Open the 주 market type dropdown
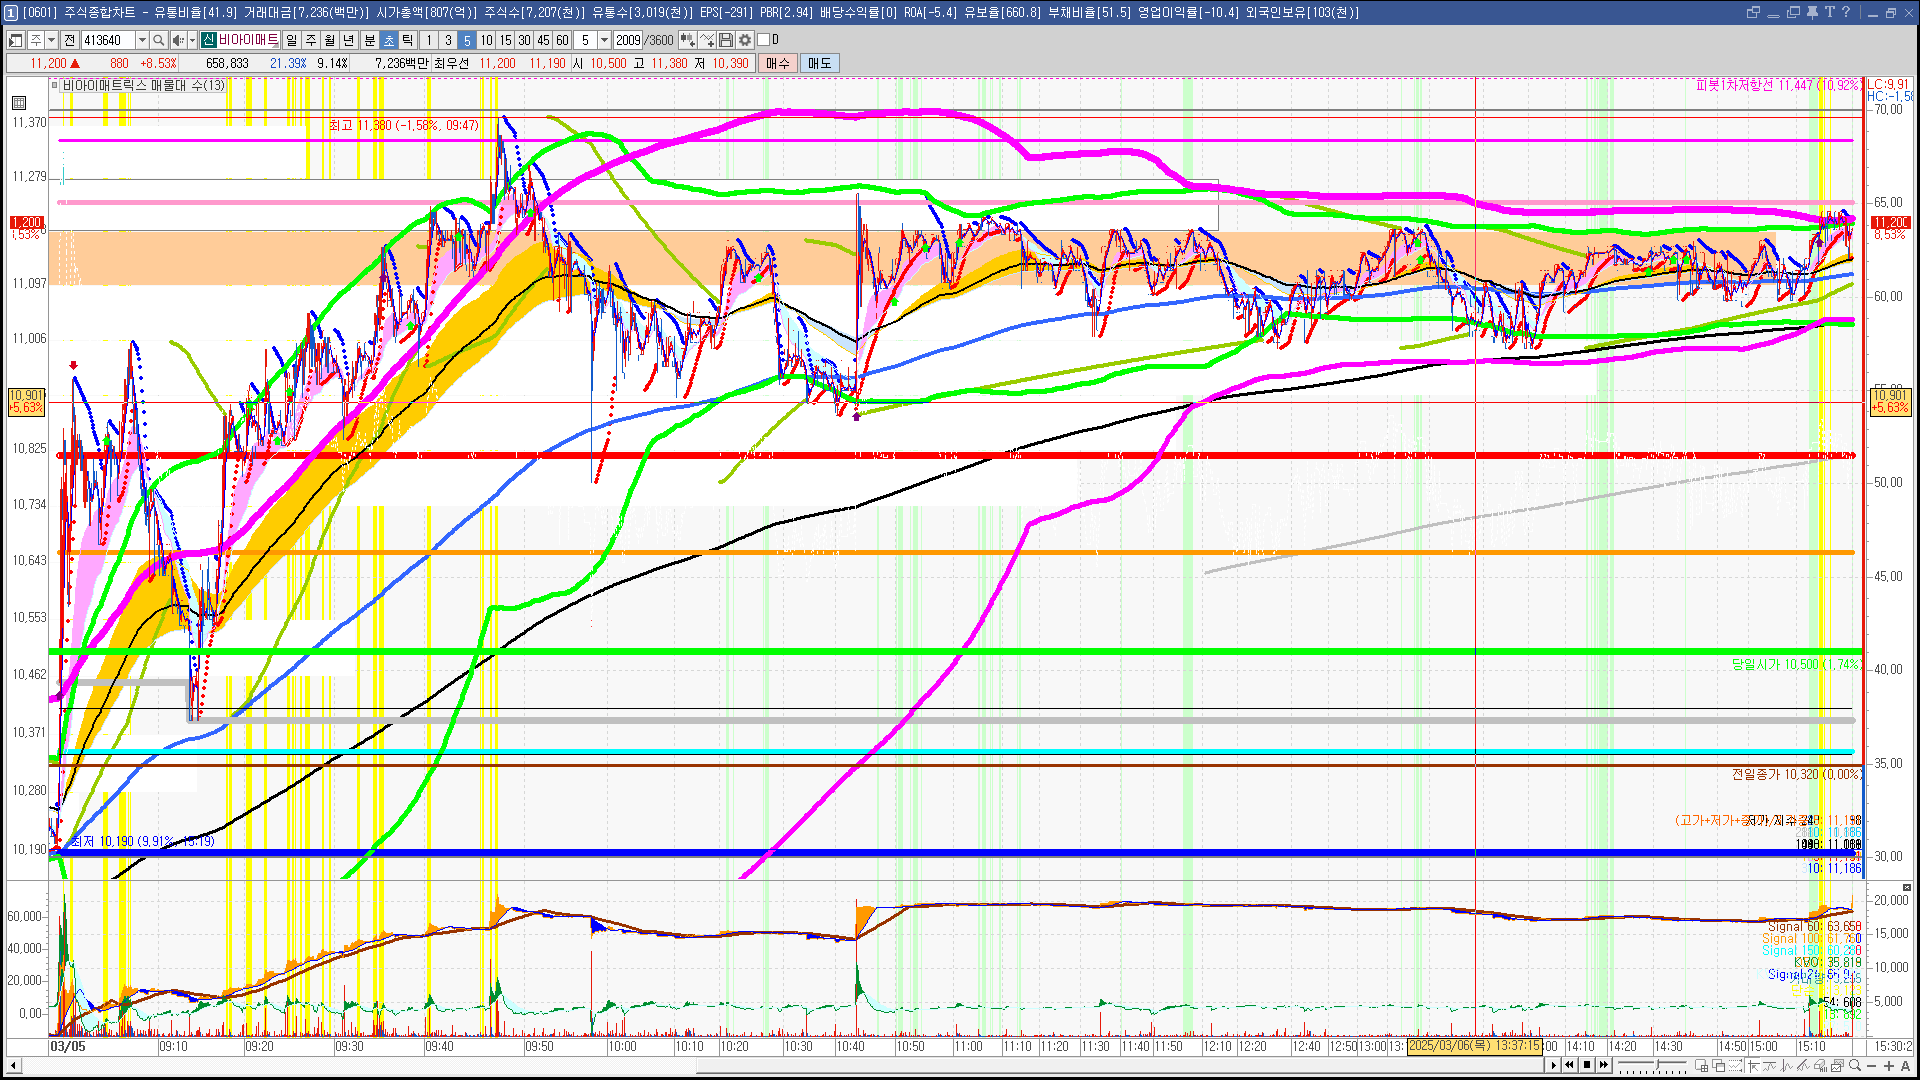 point(51,40)
